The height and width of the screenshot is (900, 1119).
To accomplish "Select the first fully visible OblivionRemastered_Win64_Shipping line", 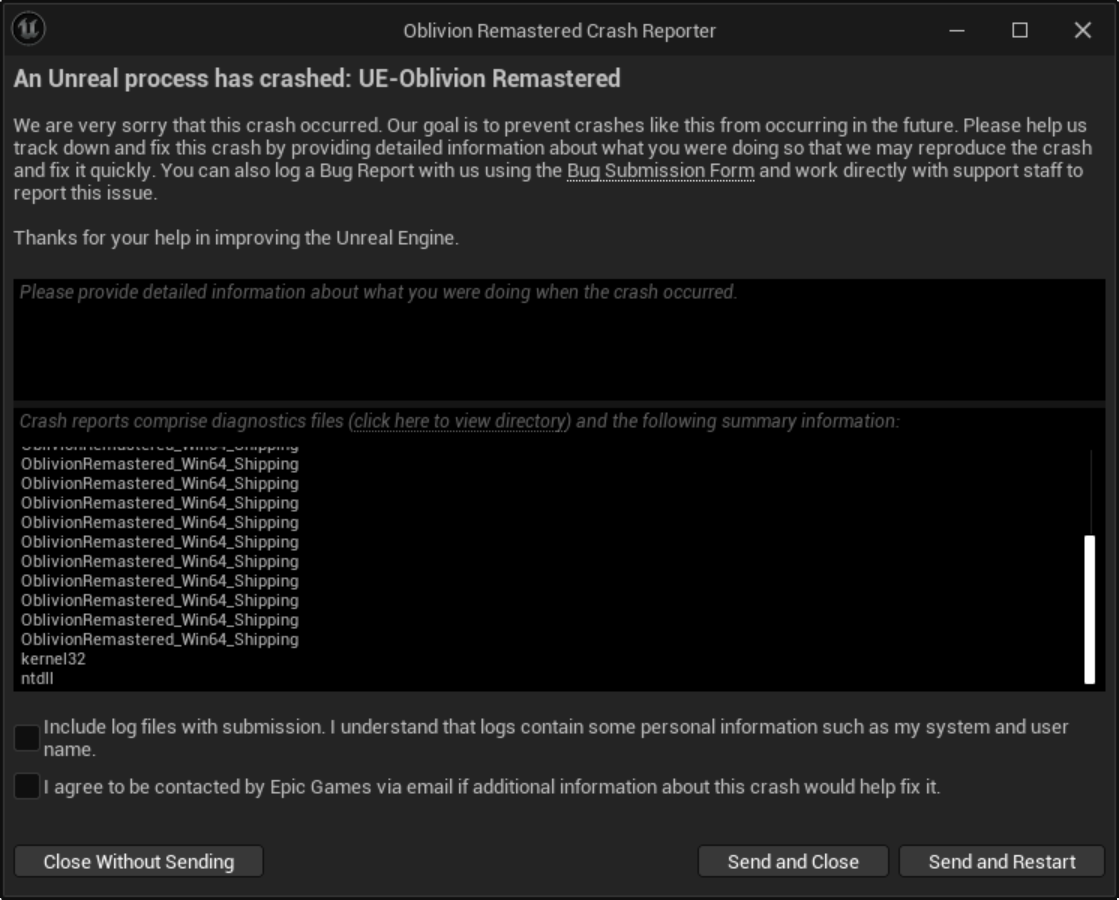I will tap(160, 464).
